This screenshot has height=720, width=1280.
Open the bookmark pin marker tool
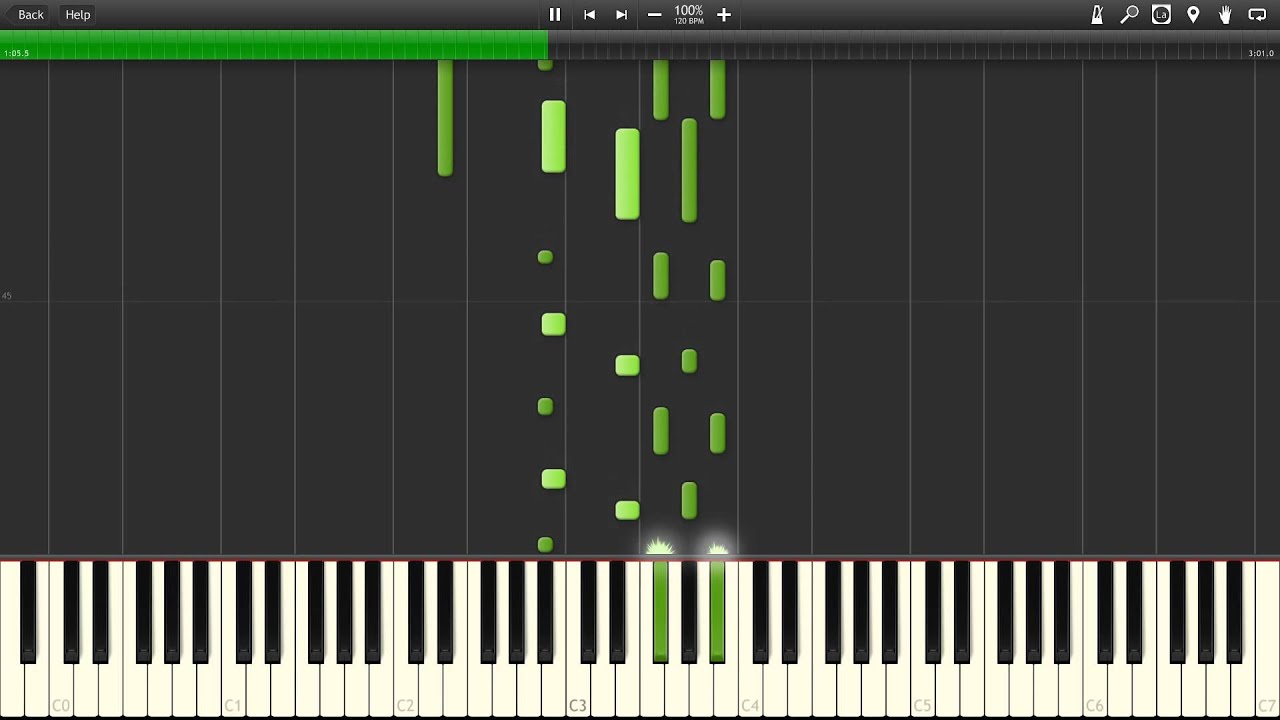1193,15
